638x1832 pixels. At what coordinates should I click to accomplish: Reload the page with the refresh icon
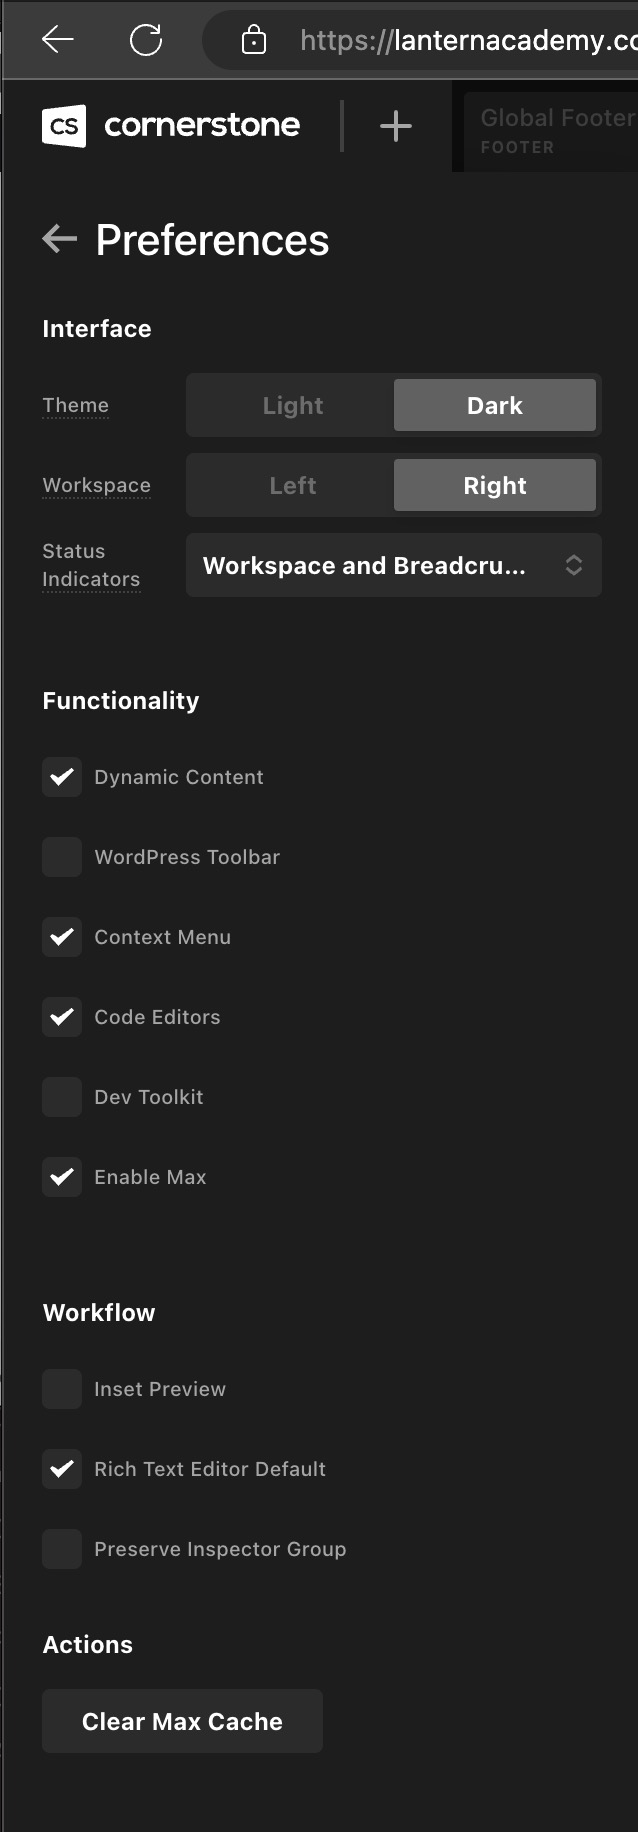click(x=146, y=40)
